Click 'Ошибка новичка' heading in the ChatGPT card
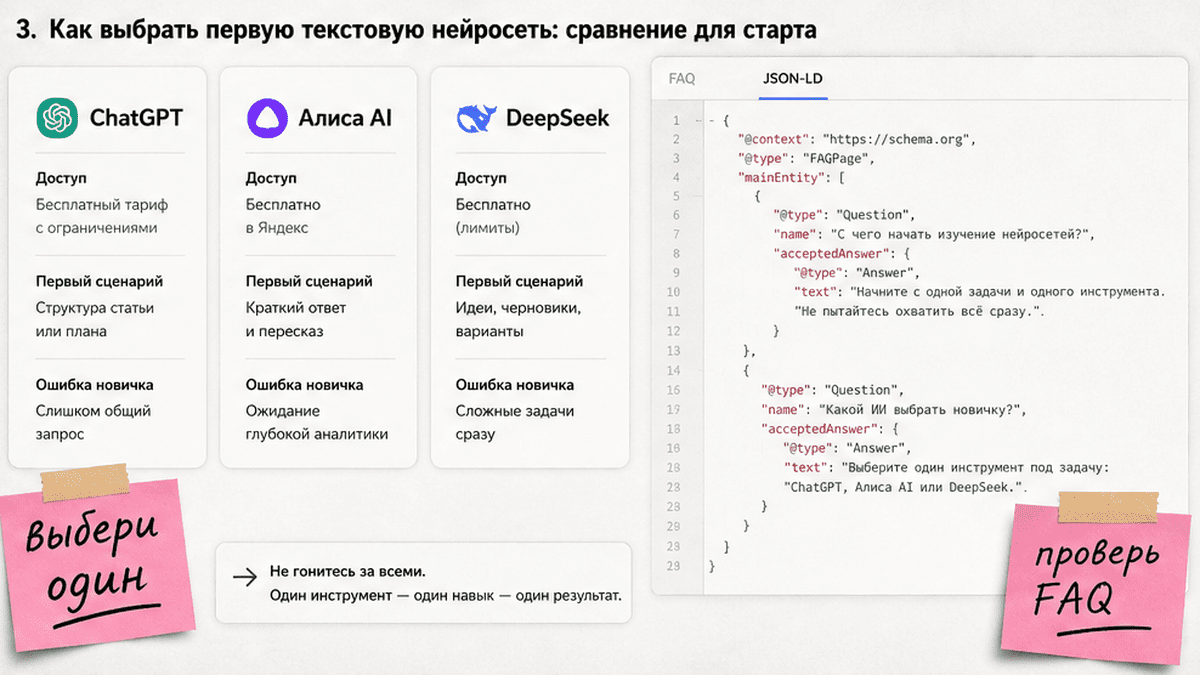Screen dimensions: 1200x675 (95, 384)
